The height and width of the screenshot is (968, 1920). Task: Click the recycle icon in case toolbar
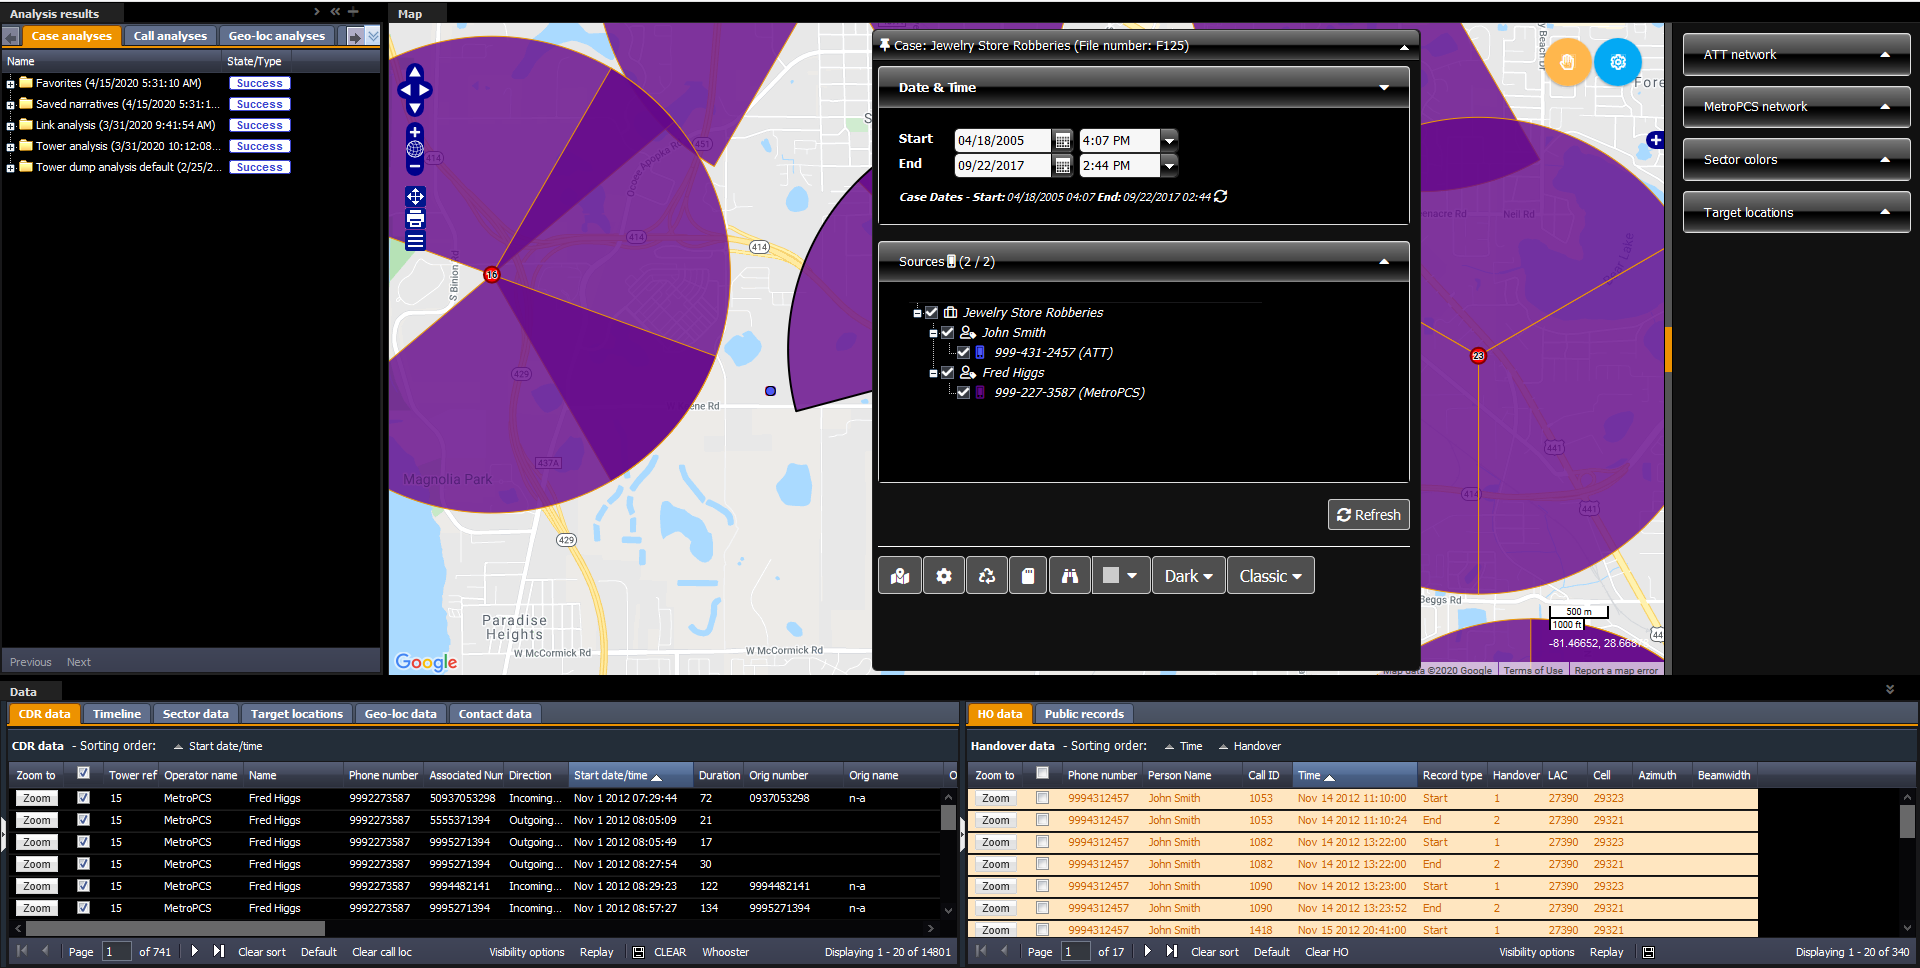pos(986,576)
